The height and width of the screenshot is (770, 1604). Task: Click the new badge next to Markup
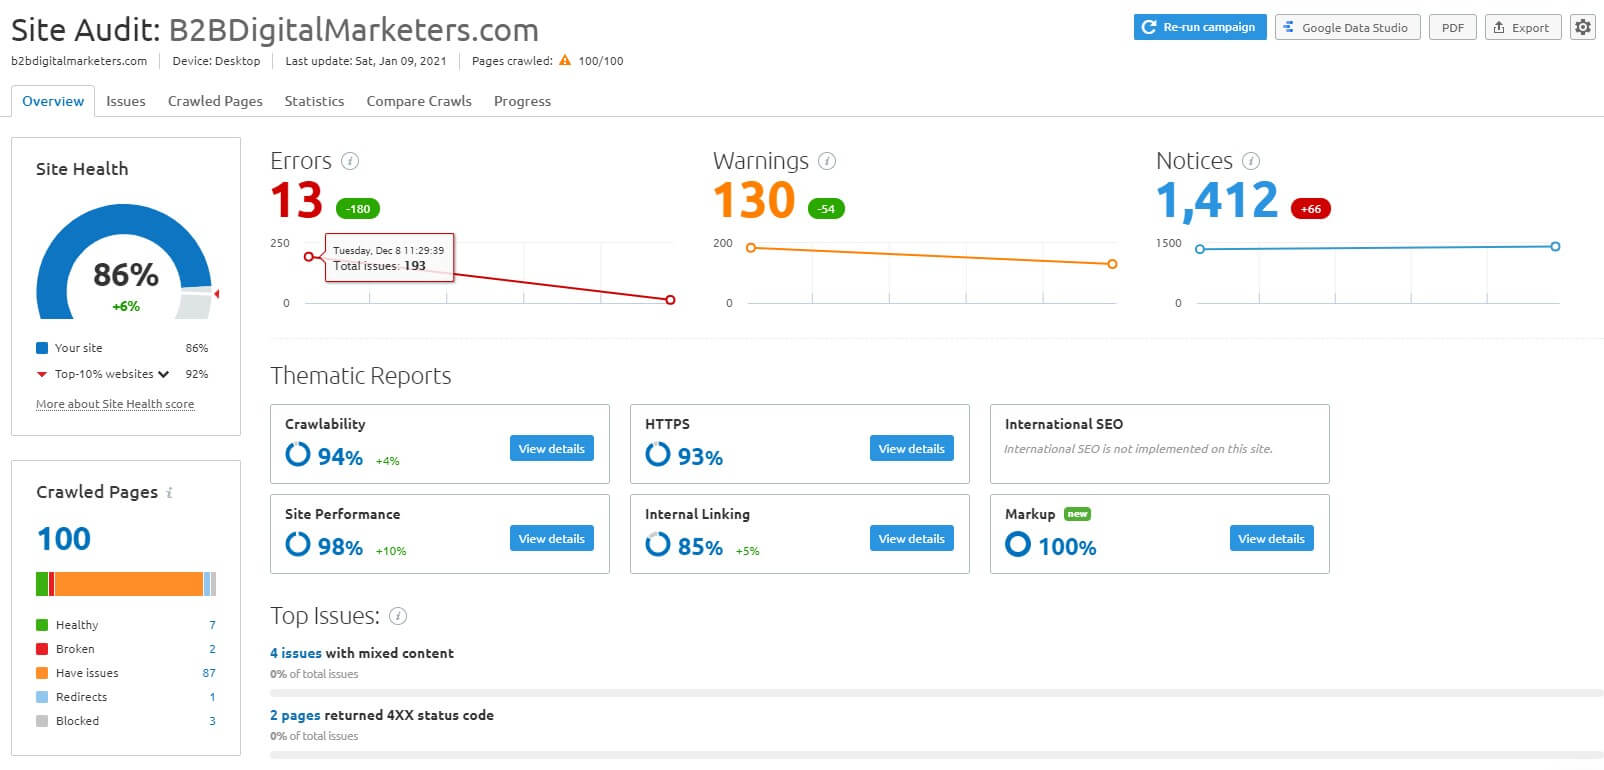click(1077, 514)
